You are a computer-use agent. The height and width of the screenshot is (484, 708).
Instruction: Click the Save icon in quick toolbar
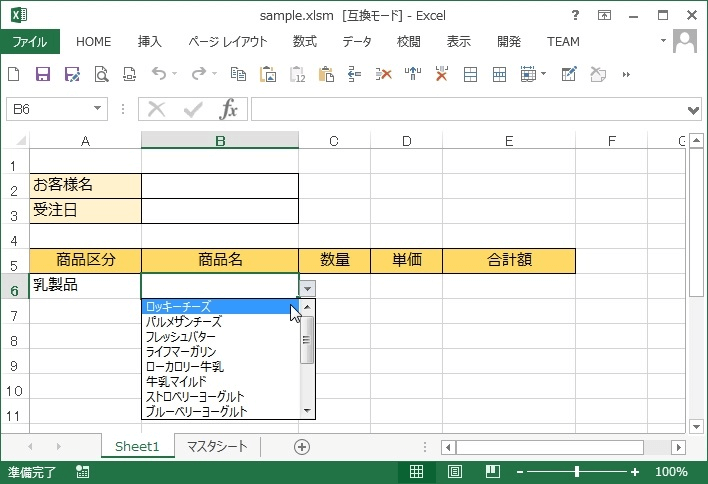[43, 74]
